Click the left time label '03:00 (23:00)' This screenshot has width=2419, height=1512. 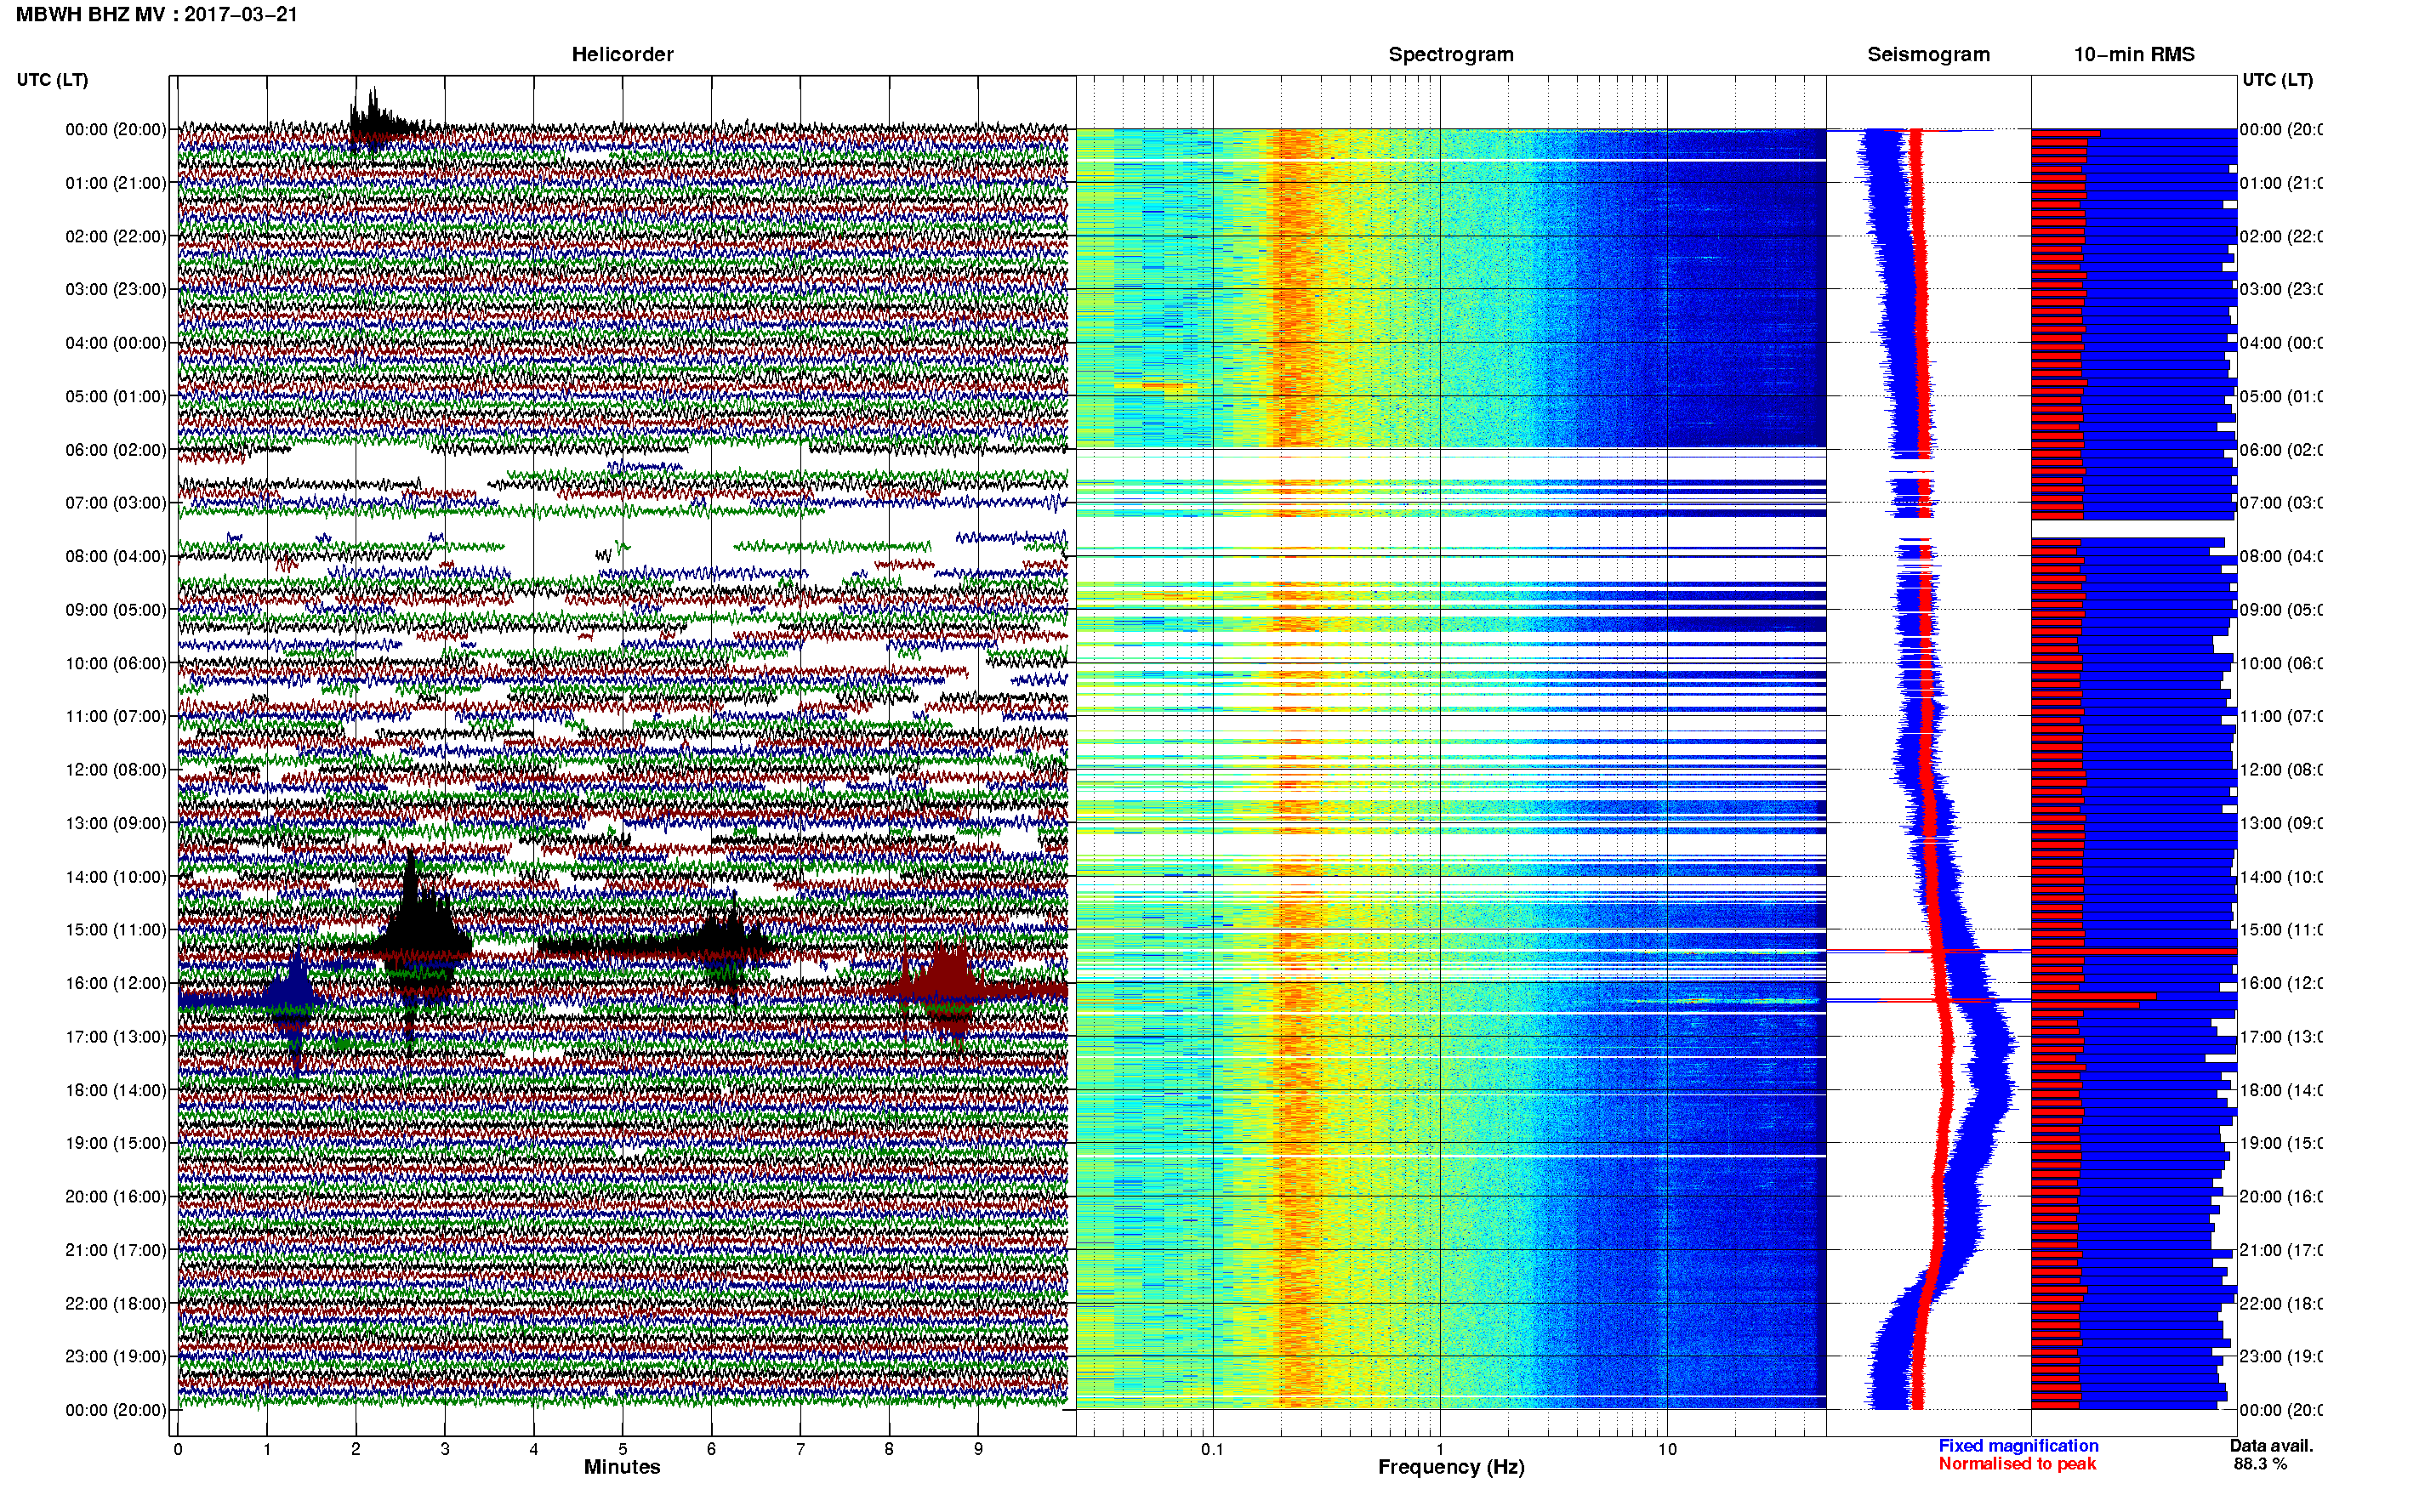(116, 289)
